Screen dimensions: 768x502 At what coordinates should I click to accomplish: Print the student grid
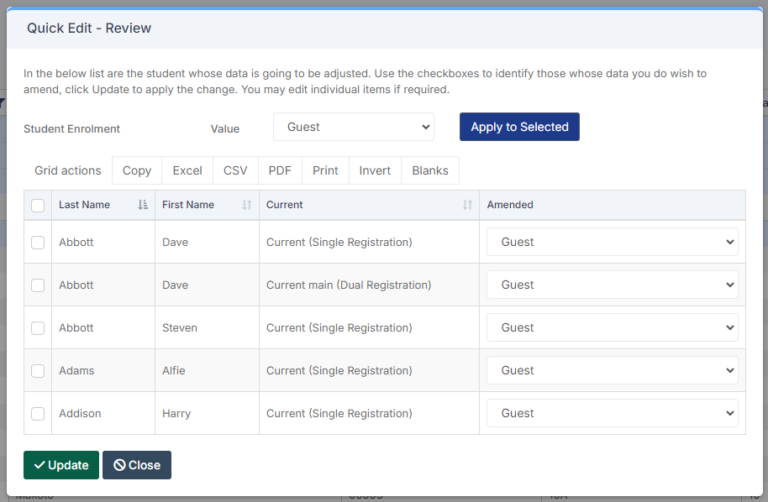(x=325, y=171)
